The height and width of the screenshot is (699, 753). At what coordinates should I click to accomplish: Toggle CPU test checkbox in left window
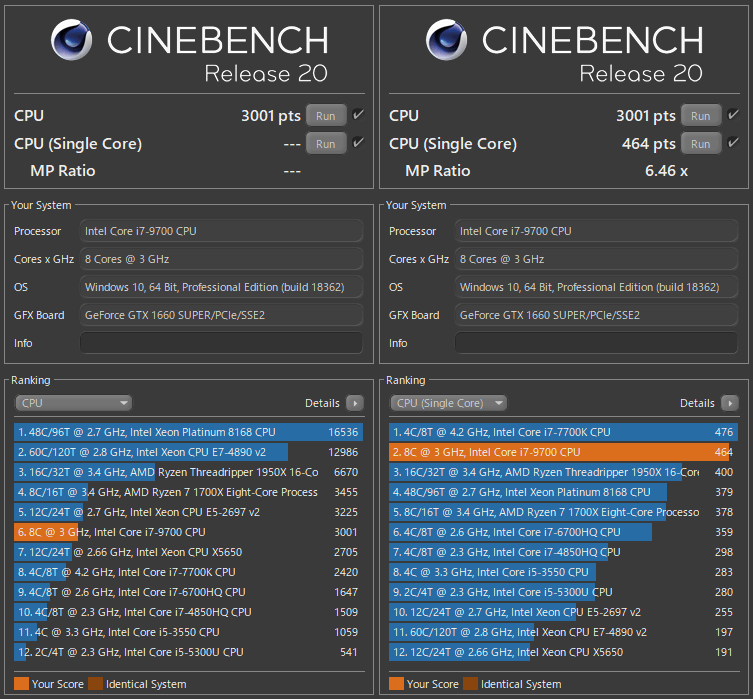point(358,115)
